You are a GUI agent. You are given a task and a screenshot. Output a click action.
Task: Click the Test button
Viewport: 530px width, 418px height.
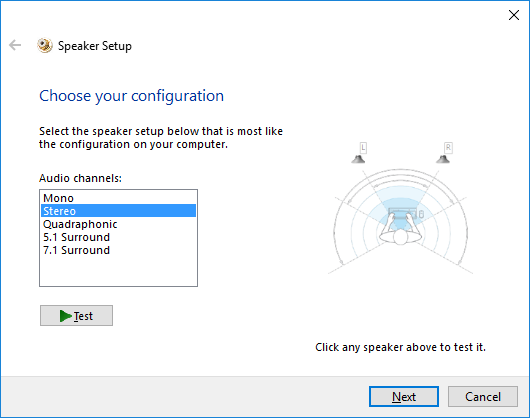(x=76, y=316)
